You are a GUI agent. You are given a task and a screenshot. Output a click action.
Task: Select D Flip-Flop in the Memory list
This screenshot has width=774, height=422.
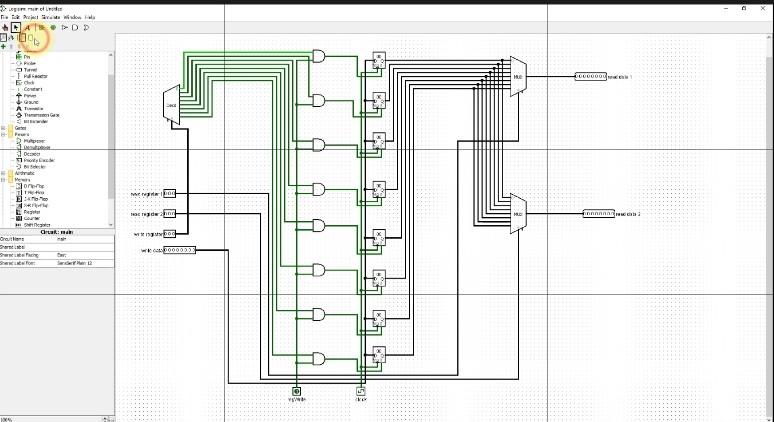pyautogui.click(x=34, y=186)
